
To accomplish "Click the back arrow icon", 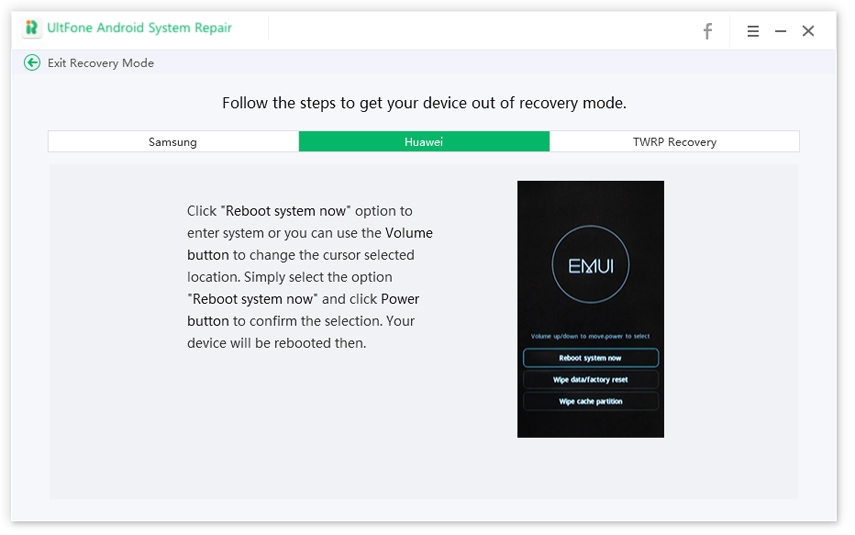I will (x=32, y=63).
